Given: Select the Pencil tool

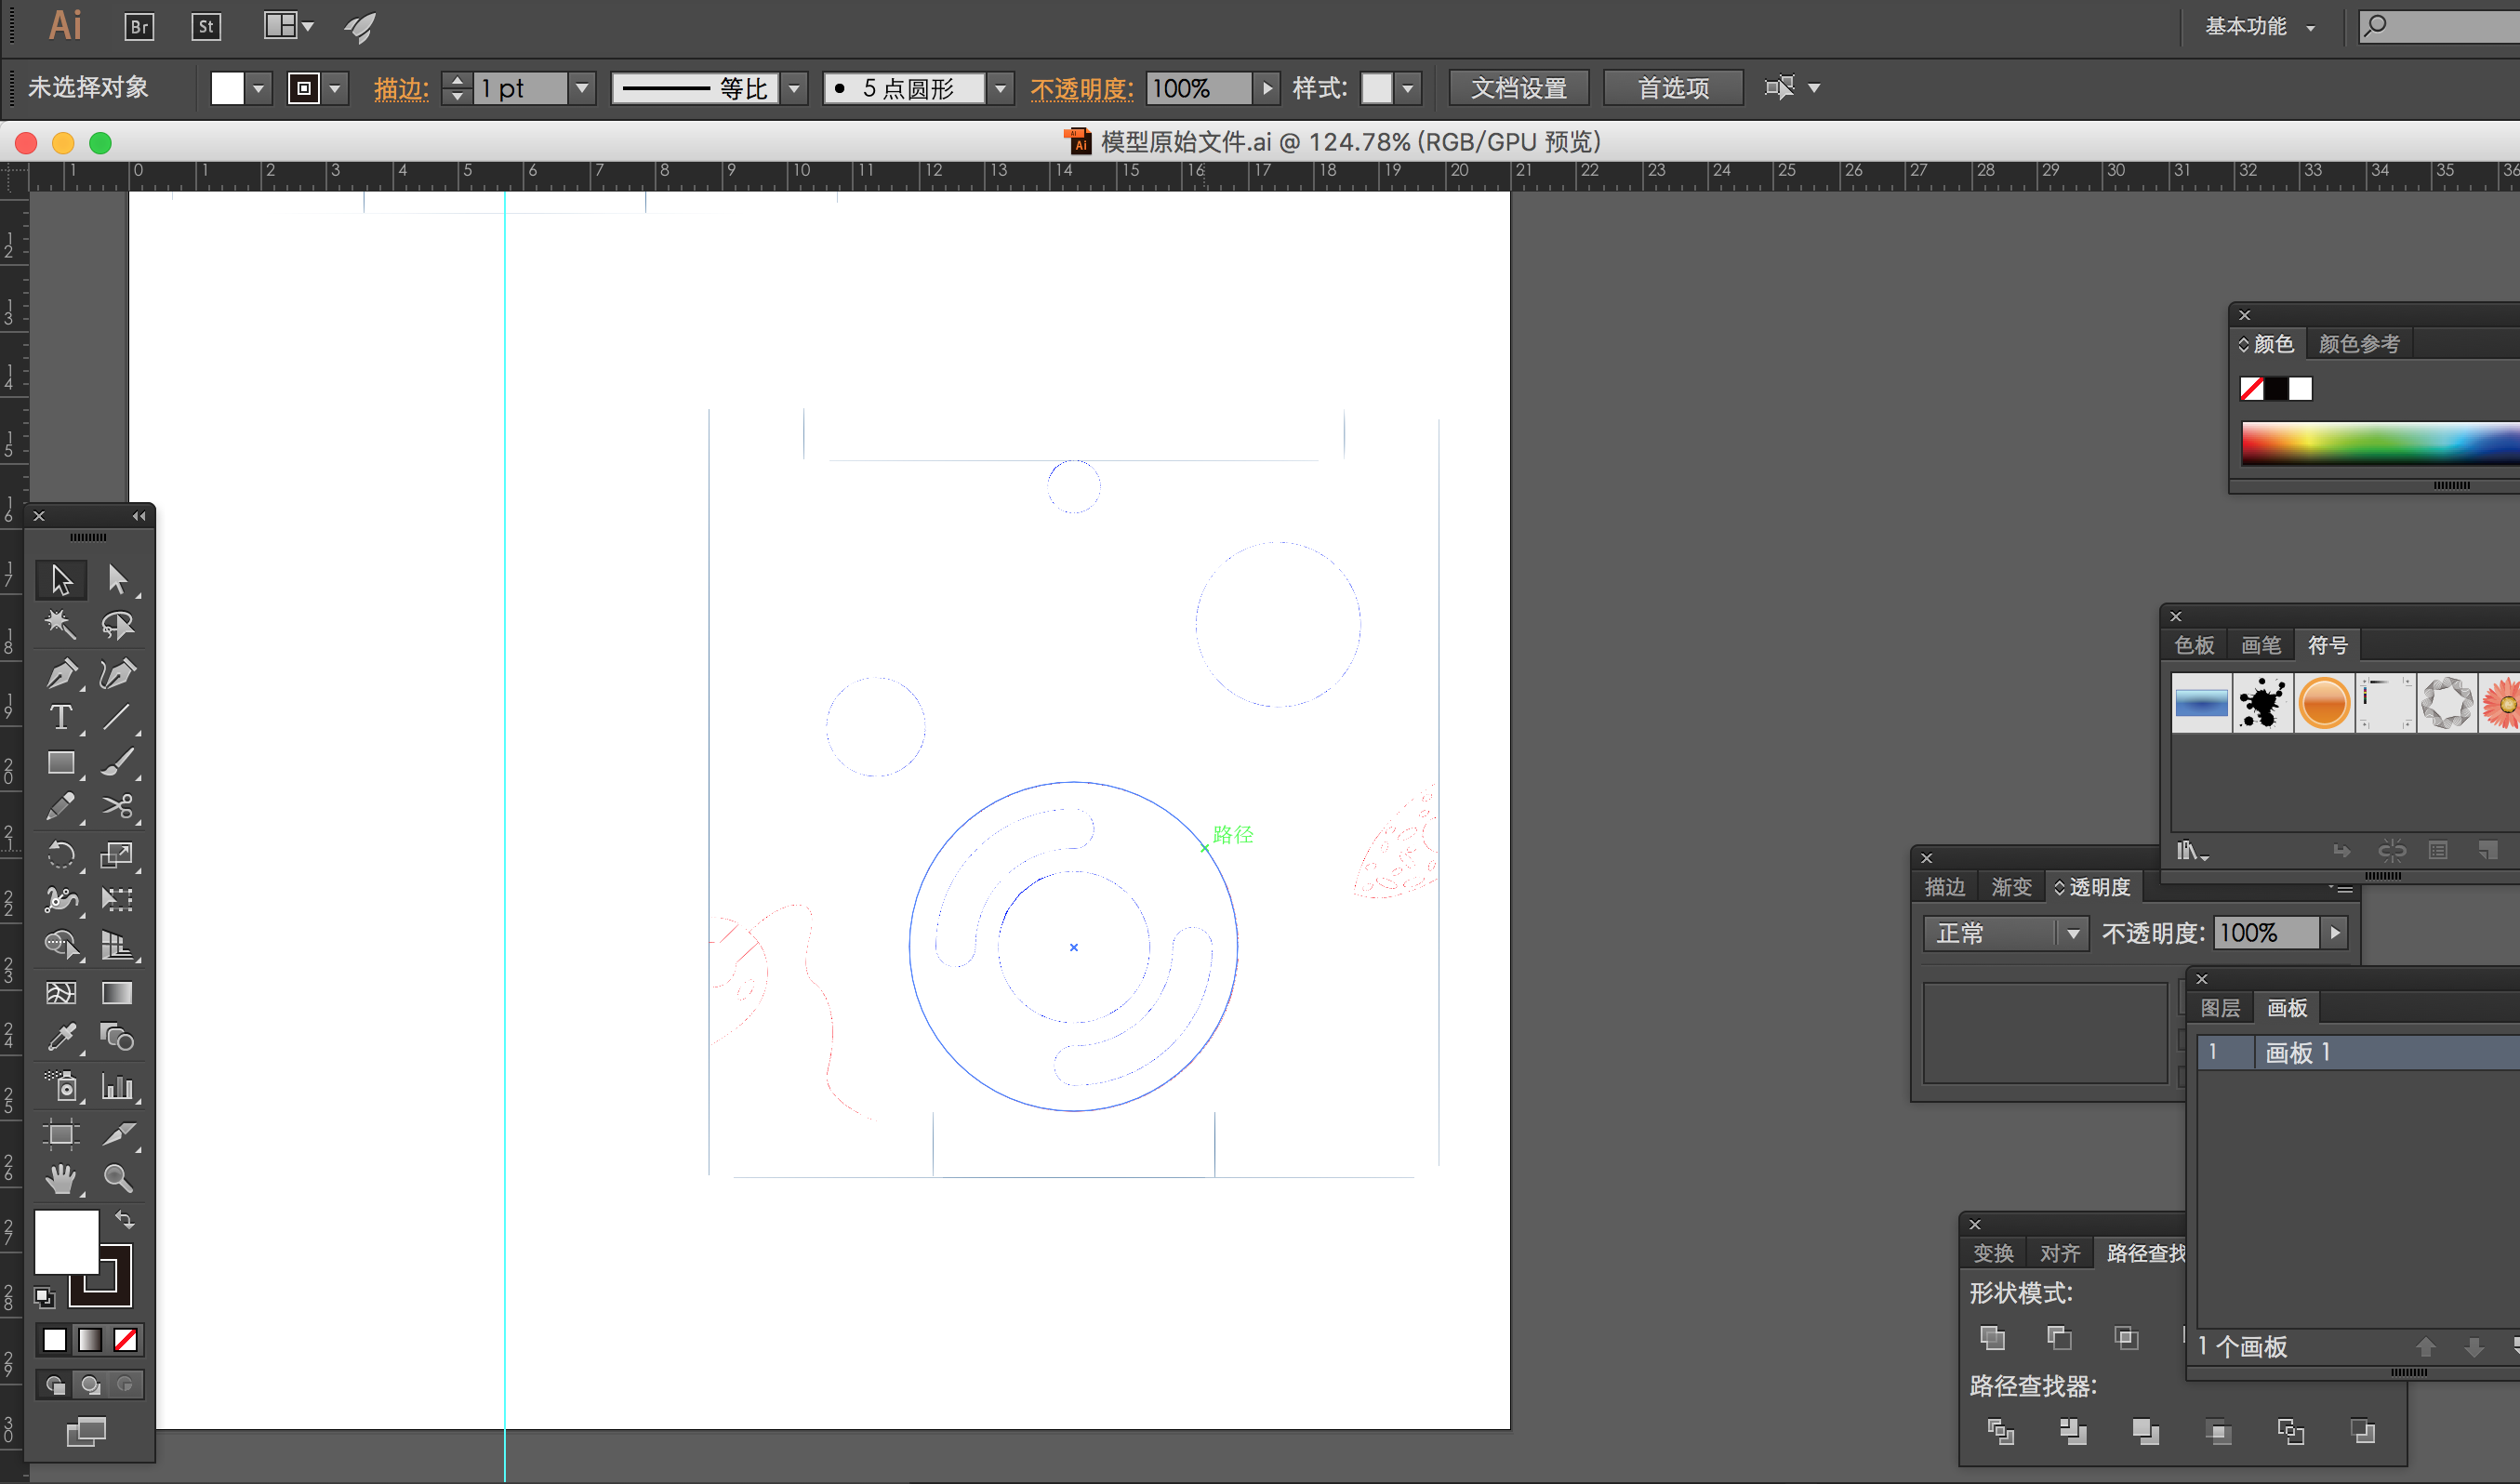Looking at the screenshot, I should click(x=61, y=807).
